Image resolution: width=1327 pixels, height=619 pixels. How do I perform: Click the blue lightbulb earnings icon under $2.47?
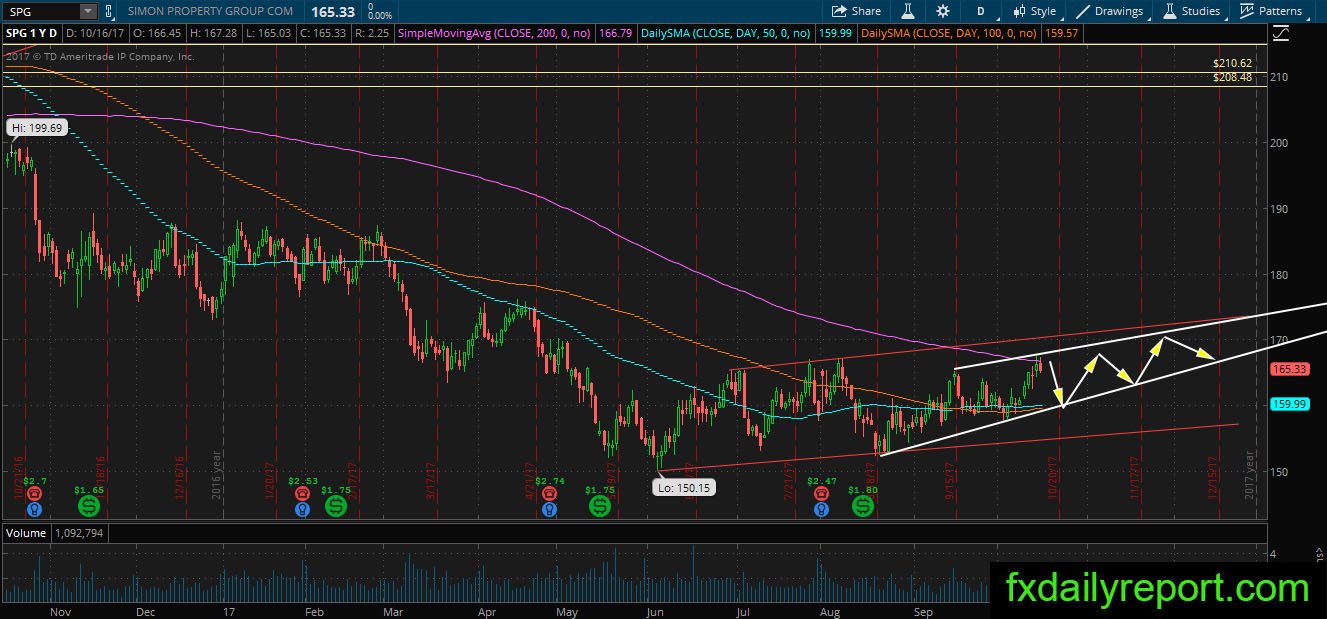(821, 509)
